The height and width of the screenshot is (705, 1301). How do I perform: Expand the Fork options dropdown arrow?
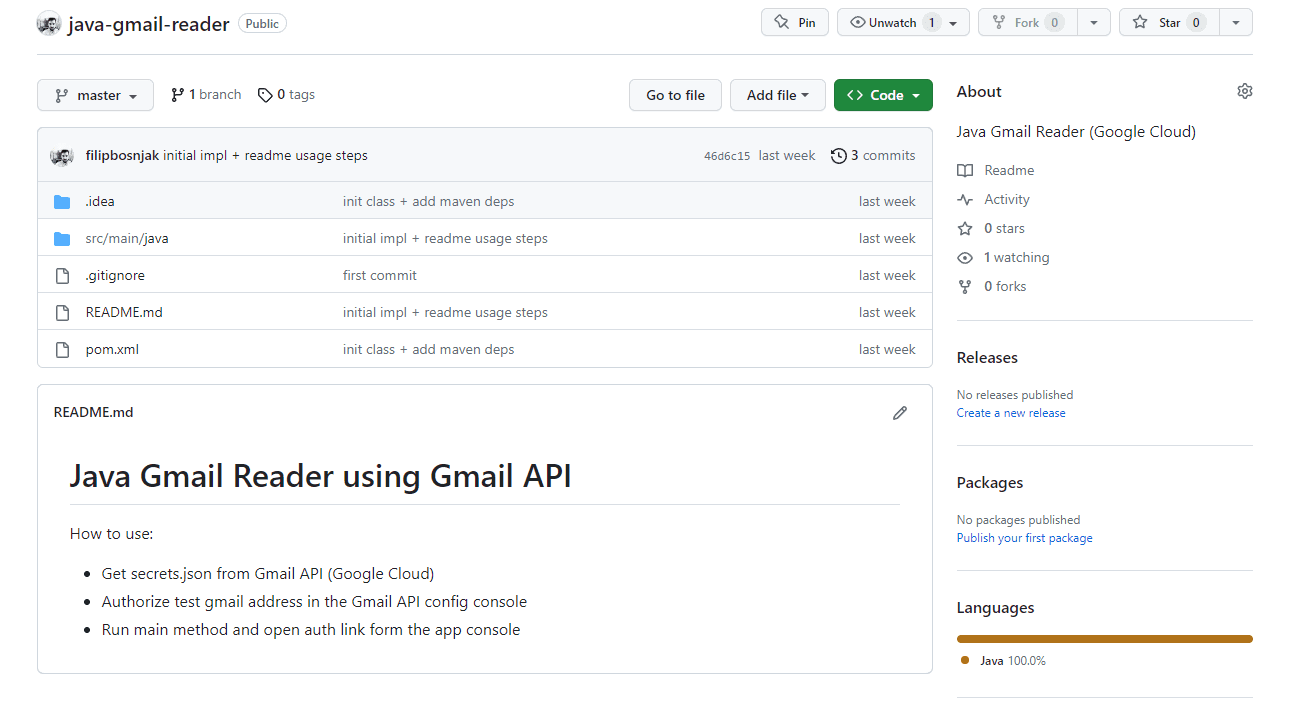coord(1094,22)
